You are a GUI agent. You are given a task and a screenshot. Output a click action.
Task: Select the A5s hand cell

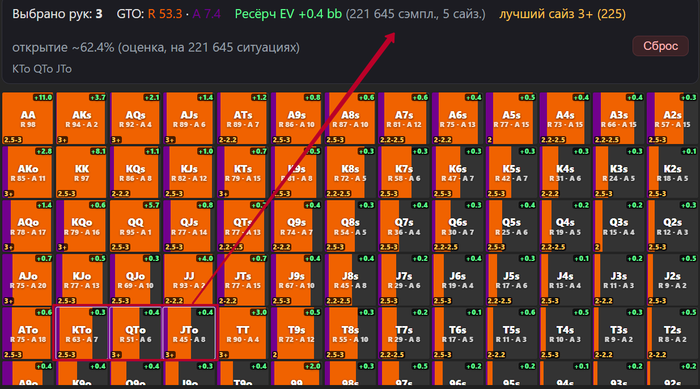tap(511, 119)
